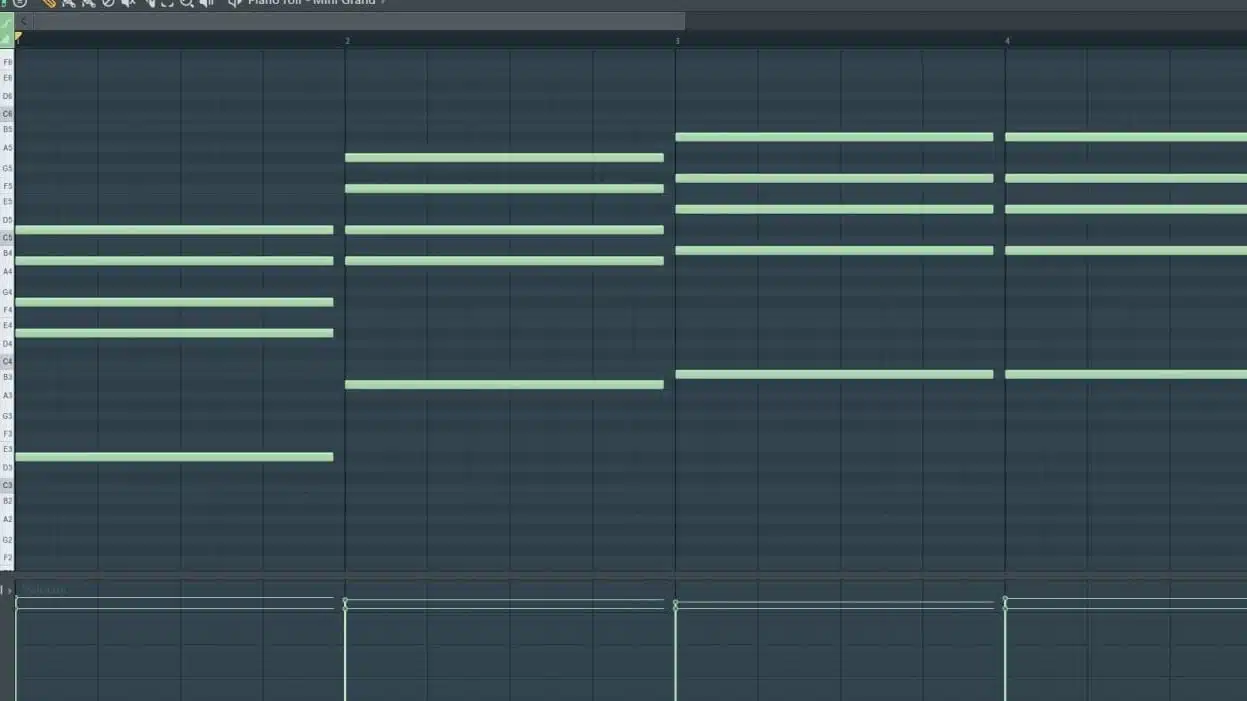Click the B2 key on the keyboard

(7, 501)
